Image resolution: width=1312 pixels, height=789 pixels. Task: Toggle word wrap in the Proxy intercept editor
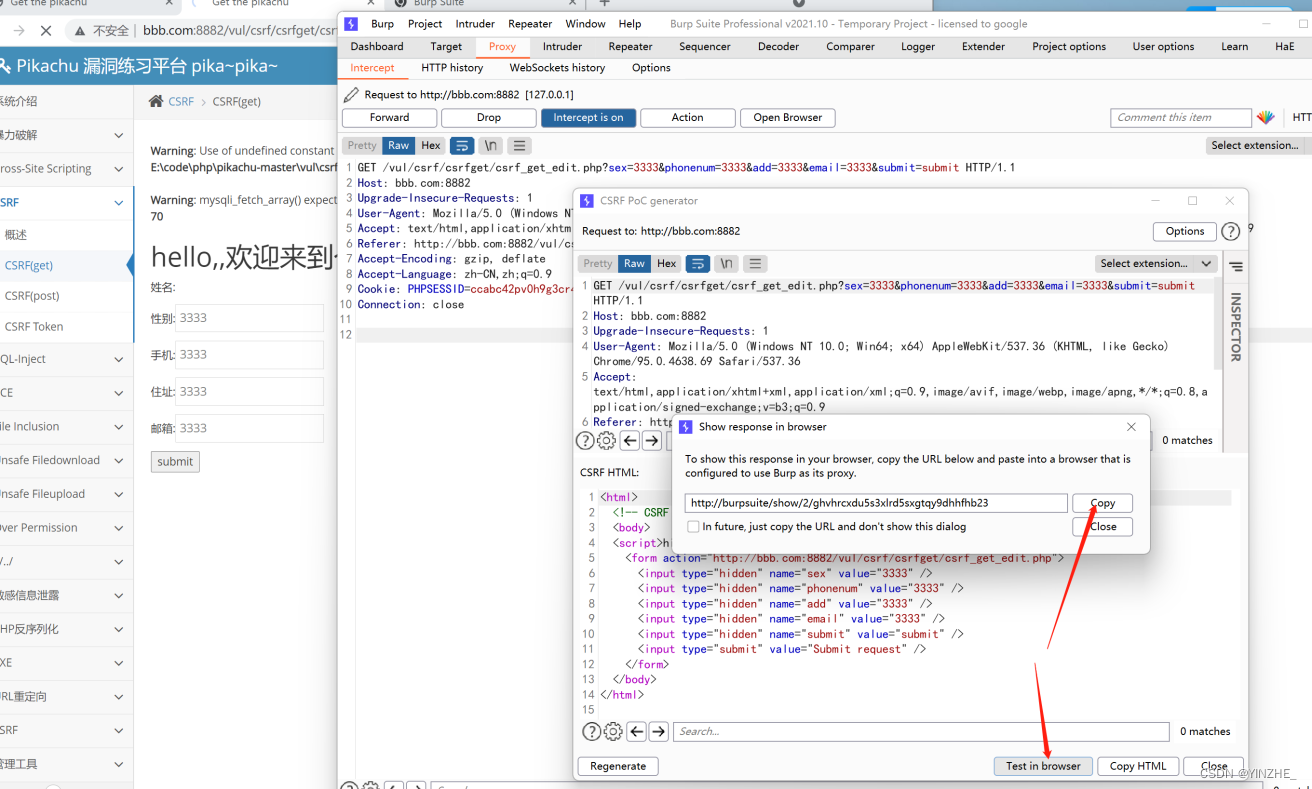coord(463,146)
